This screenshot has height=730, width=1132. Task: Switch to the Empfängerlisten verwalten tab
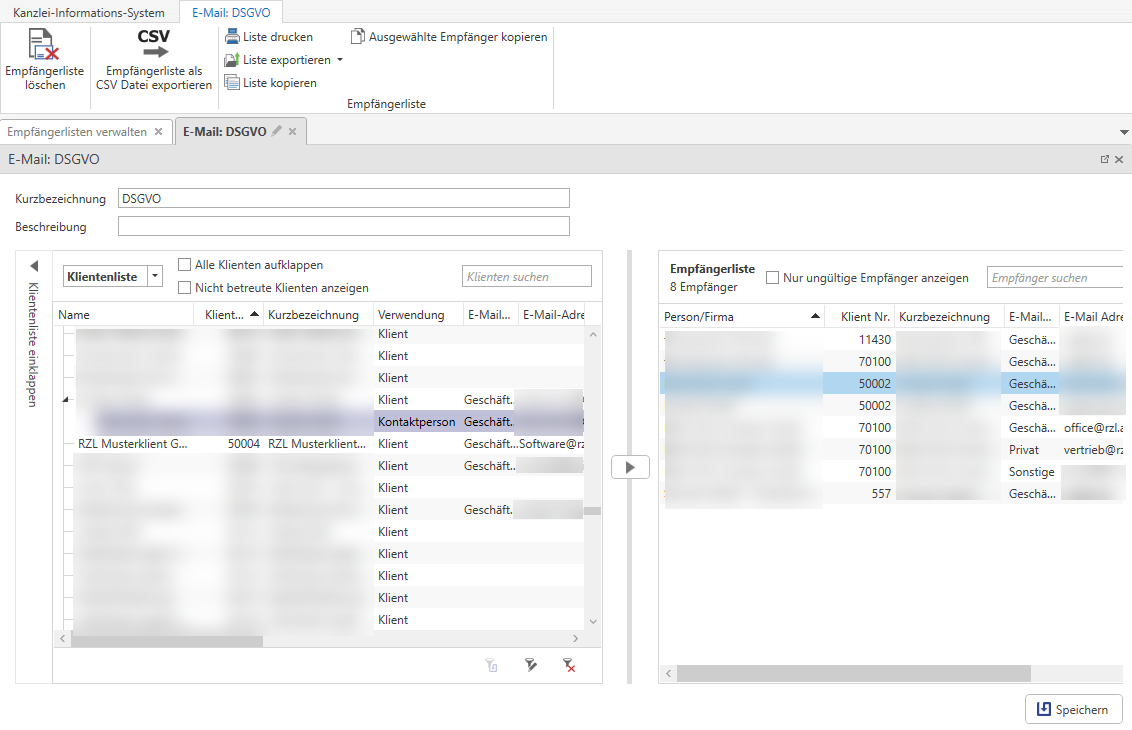[x=77, y=132]
